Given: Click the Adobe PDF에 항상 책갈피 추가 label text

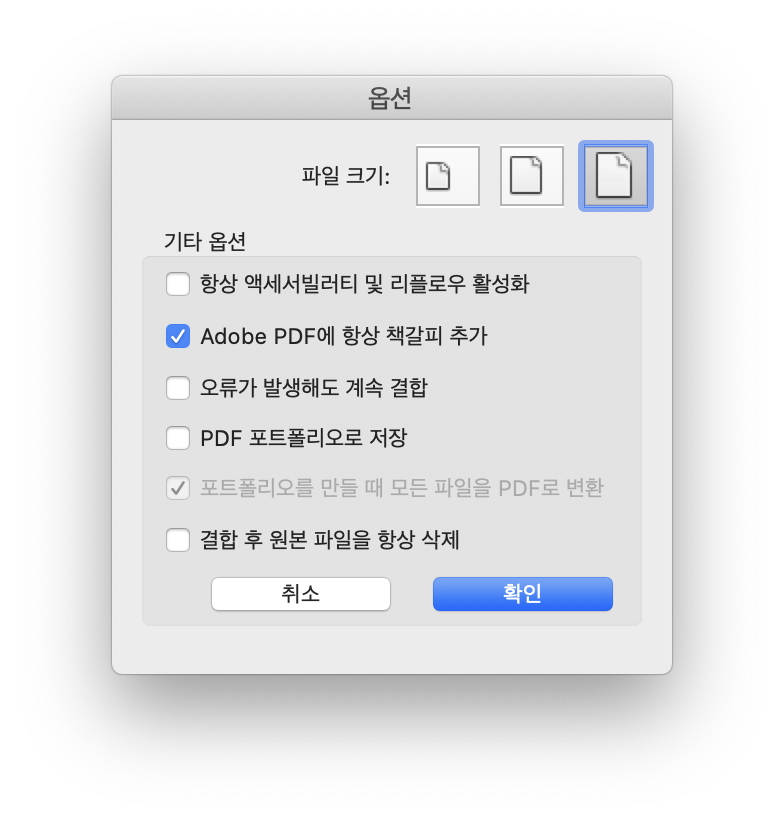Looking at the screenshot, I should tap(344, 336).
